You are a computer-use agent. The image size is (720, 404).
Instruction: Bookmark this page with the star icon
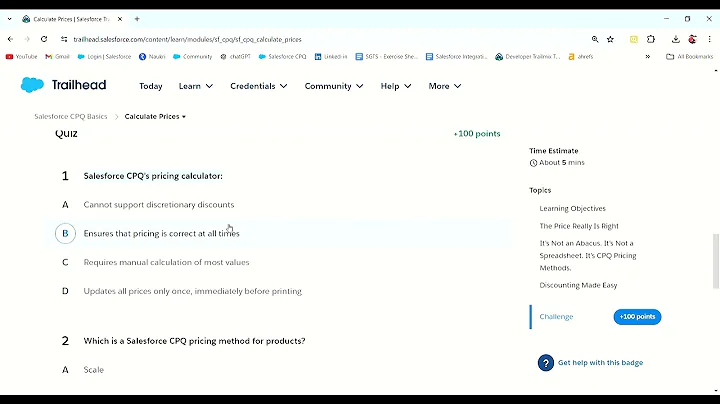[610, 39]
